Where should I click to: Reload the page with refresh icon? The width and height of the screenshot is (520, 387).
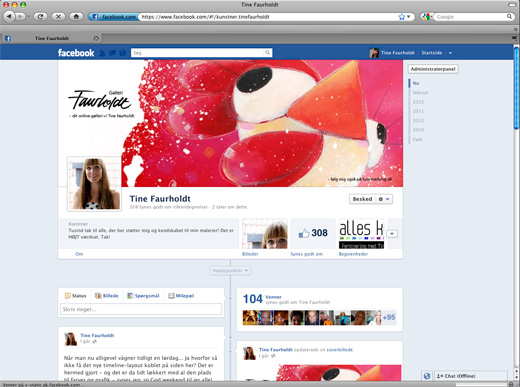tap(41, 16)
